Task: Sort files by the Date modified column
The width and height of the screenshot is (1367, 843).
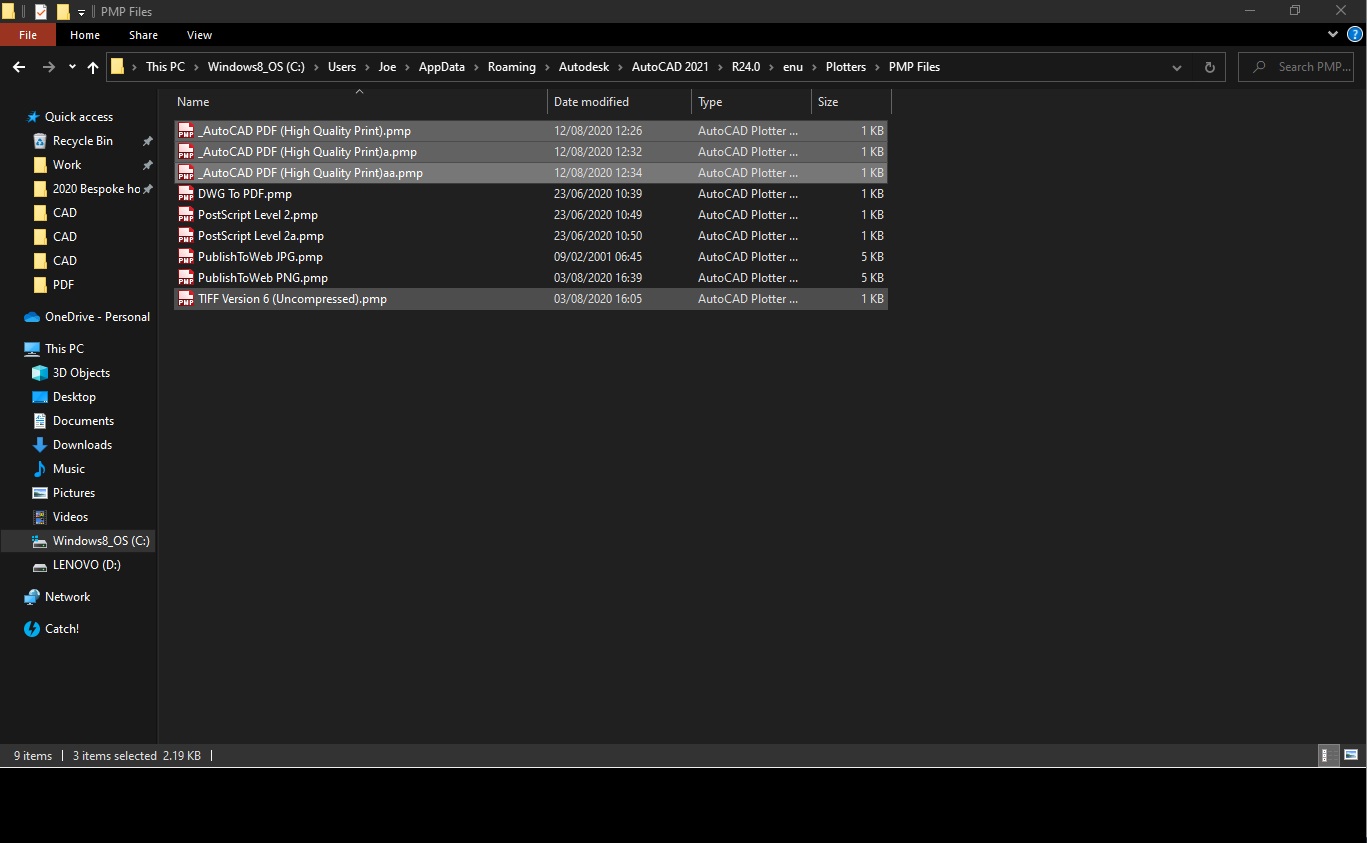Action: click(x=592, y=101)
